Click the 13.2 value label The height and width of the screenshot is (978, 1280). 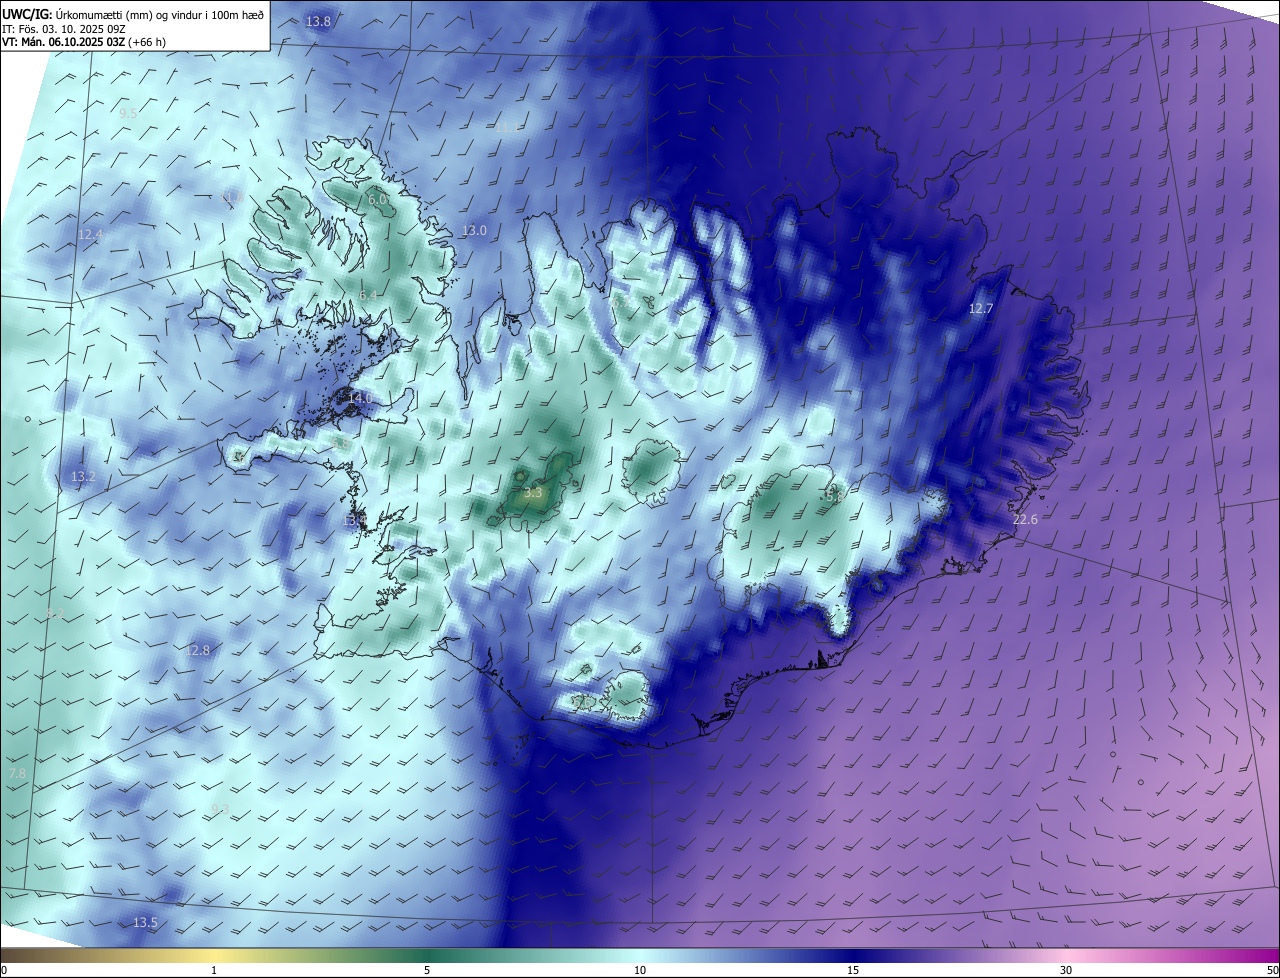tap(83, 477)
